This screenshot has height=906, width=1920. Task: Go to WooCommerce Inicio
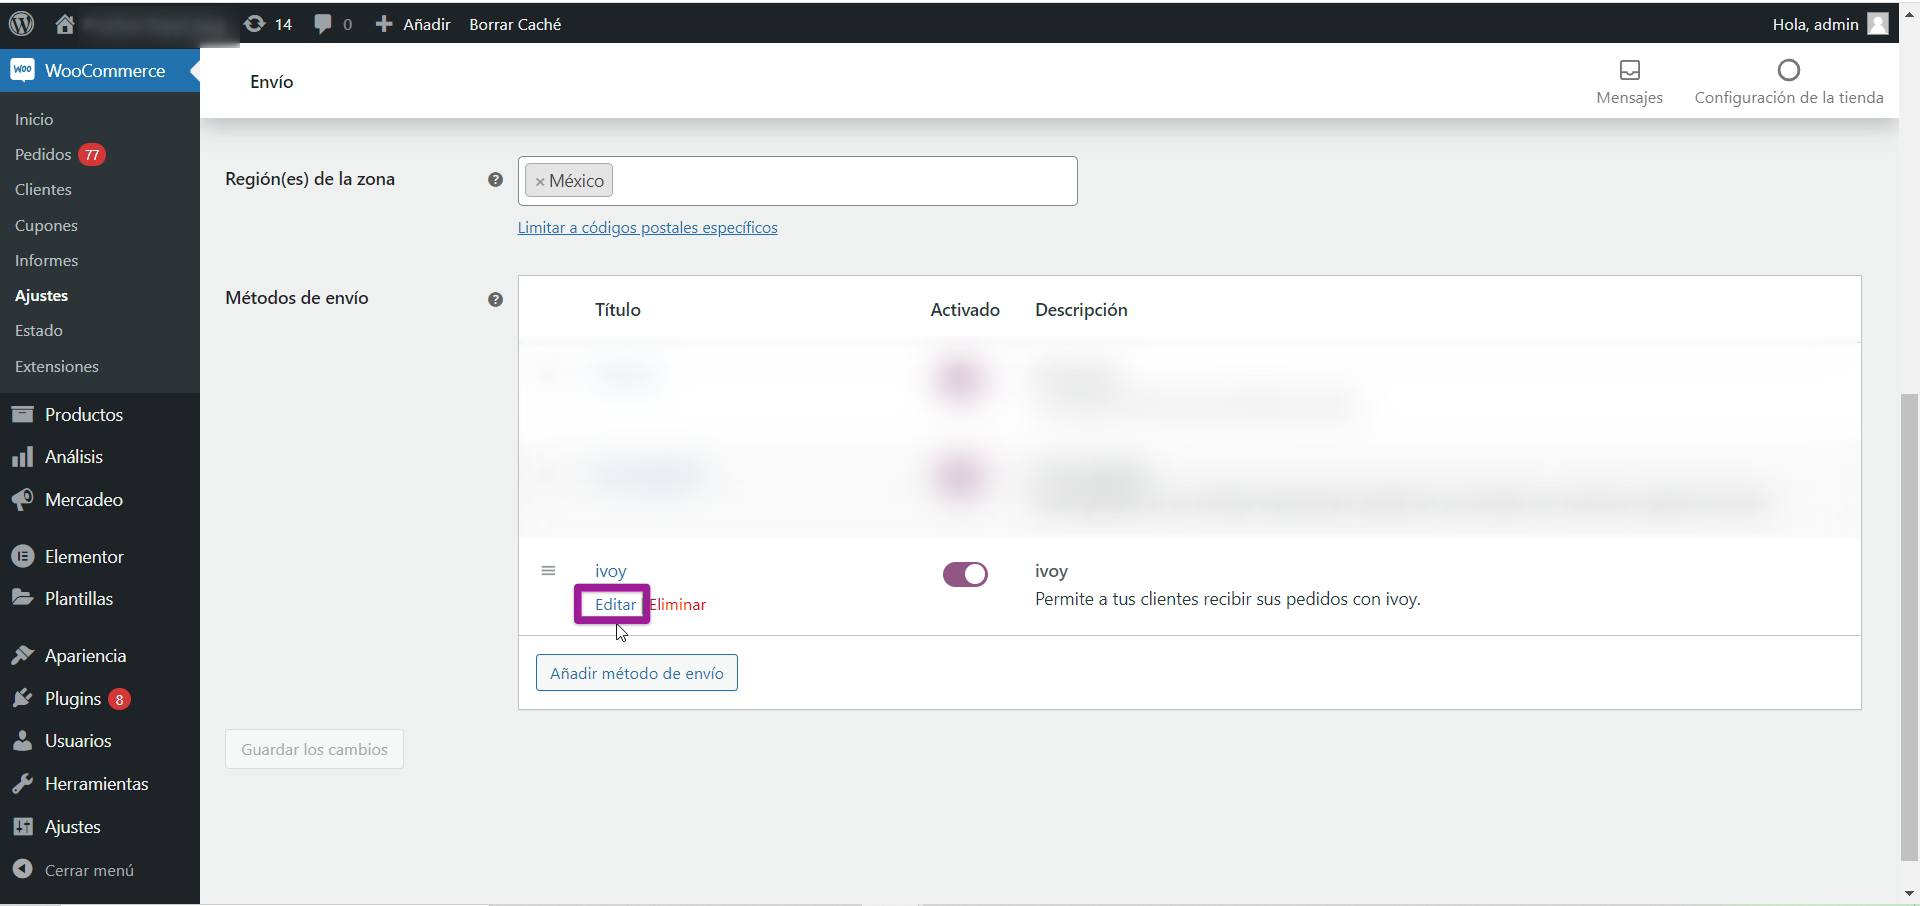pos(34,119)
